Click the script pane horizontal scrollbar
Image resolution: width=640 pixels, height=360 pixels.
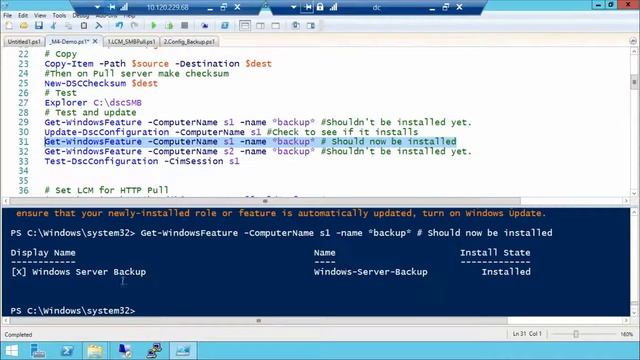pyautogui.click(x=265, y=201)
